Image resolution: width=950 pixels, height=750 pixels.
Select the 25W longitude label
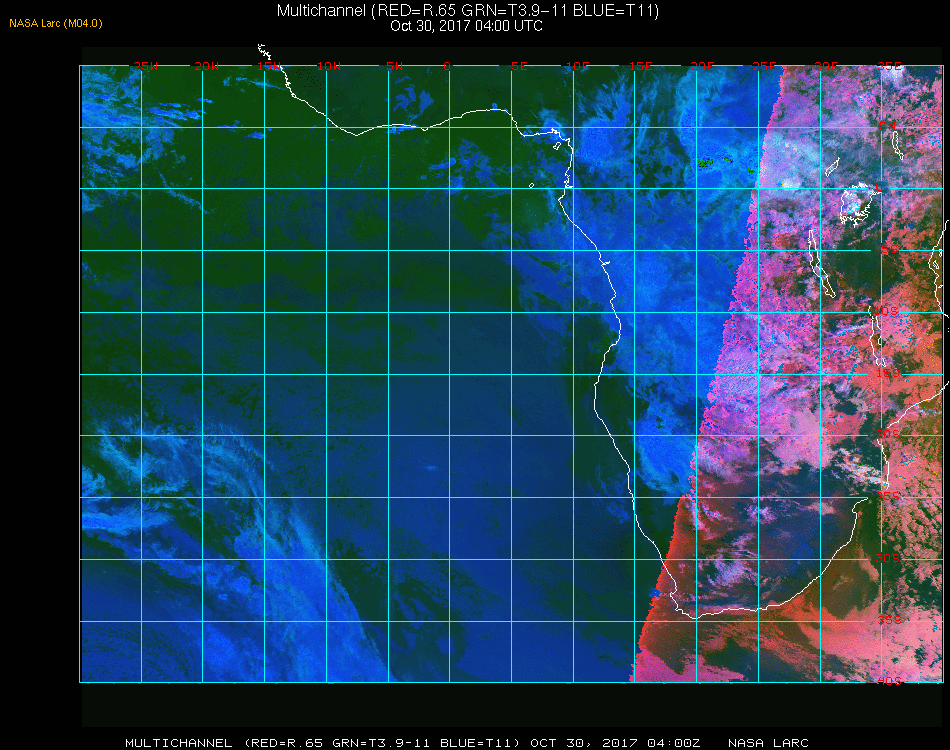coord(145,66)
